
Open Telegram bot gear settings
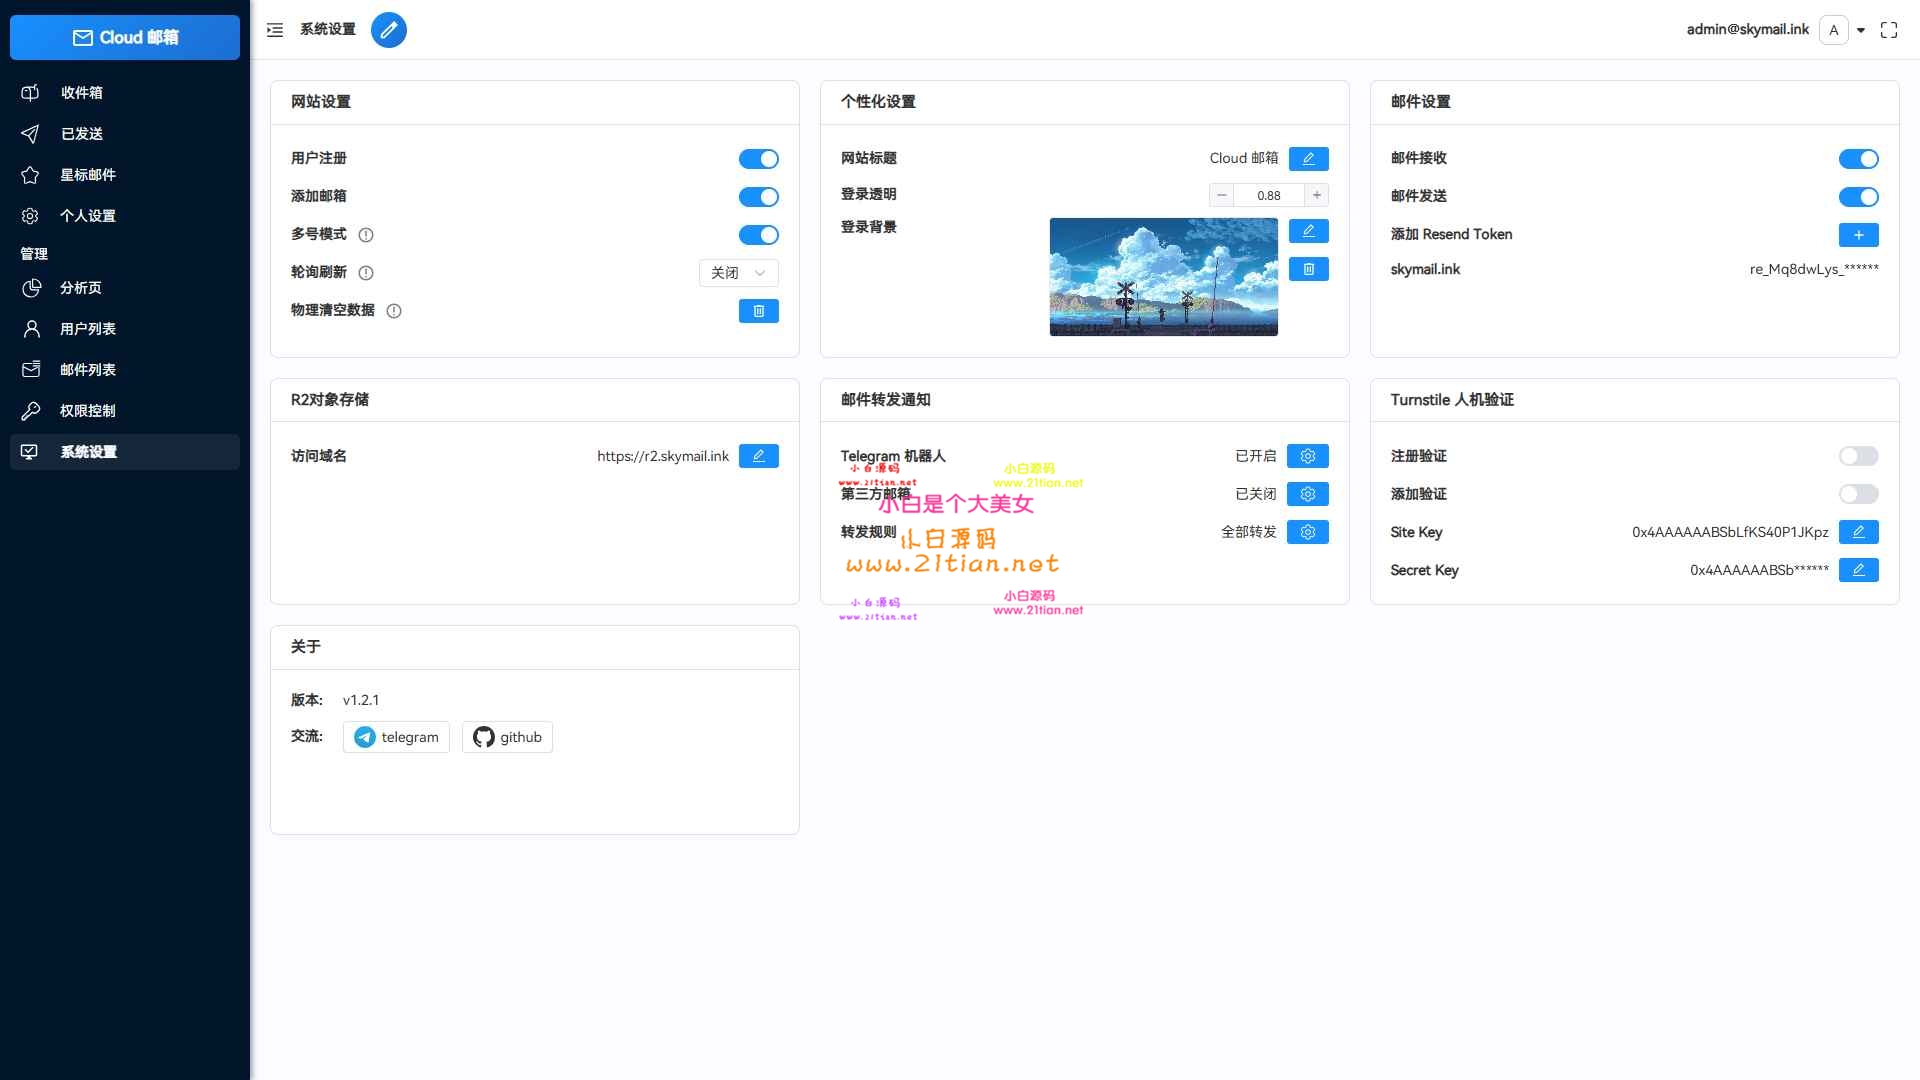[1307, 456]
